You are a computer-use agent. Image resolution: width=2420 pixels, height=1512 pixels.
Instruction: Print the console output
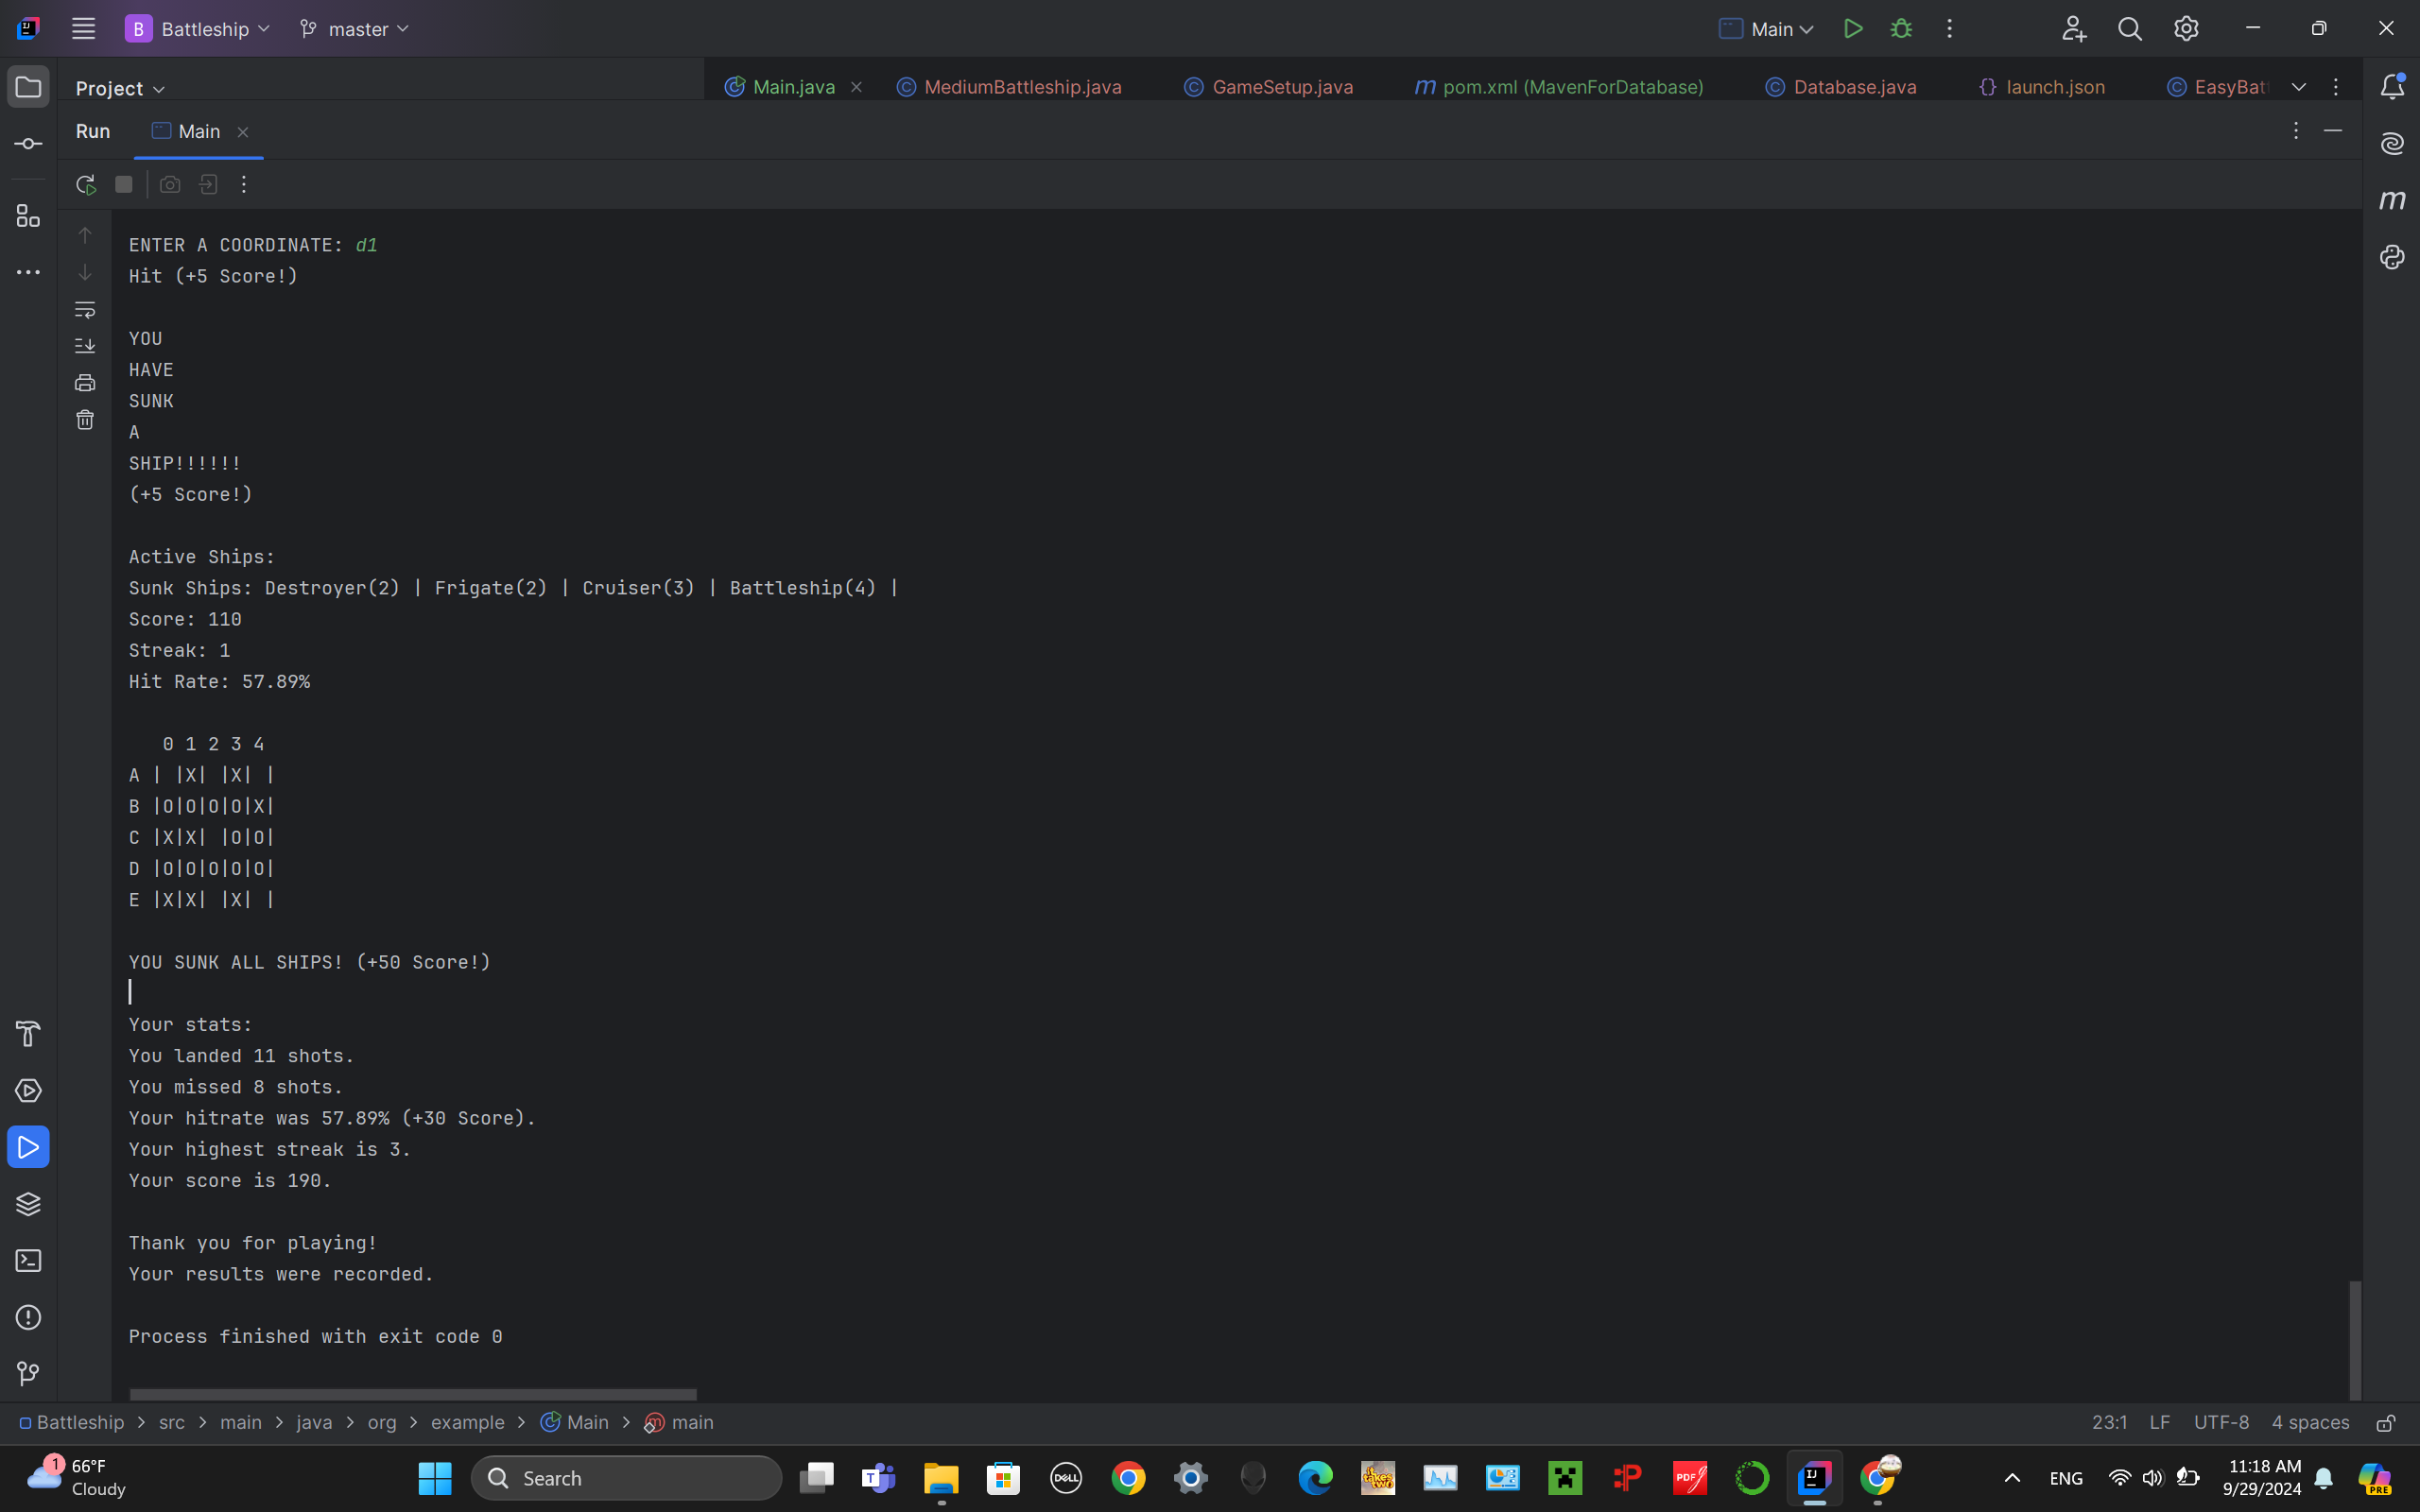coord(85,383)
